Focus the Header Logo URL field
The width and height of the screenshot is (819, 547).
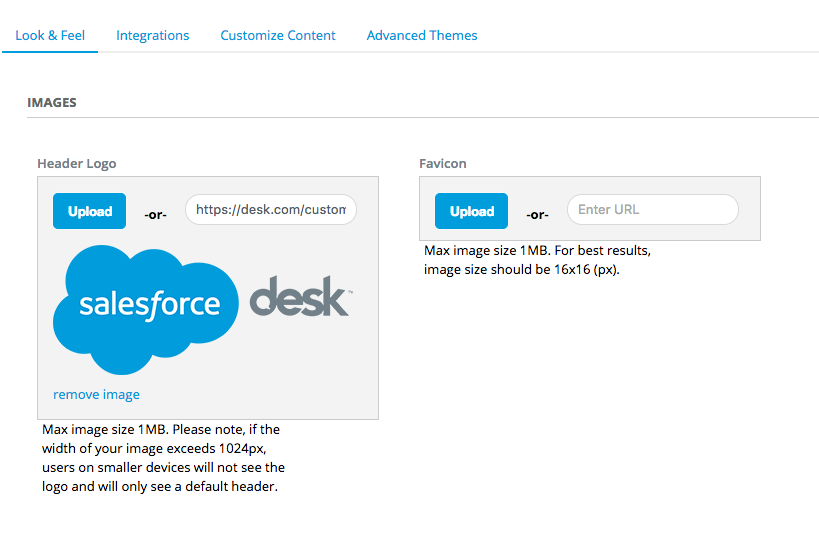[271, 210]
